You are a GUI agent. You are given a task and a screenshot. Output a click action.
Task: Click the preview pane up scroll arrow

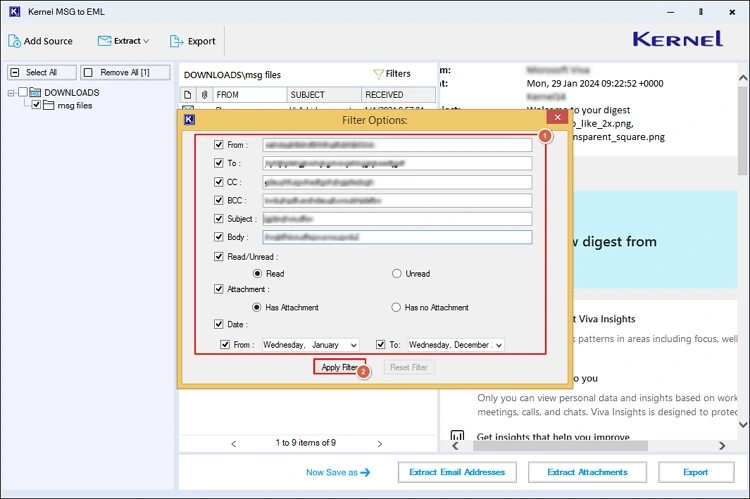pyautogui.click(x=743, y=78)
